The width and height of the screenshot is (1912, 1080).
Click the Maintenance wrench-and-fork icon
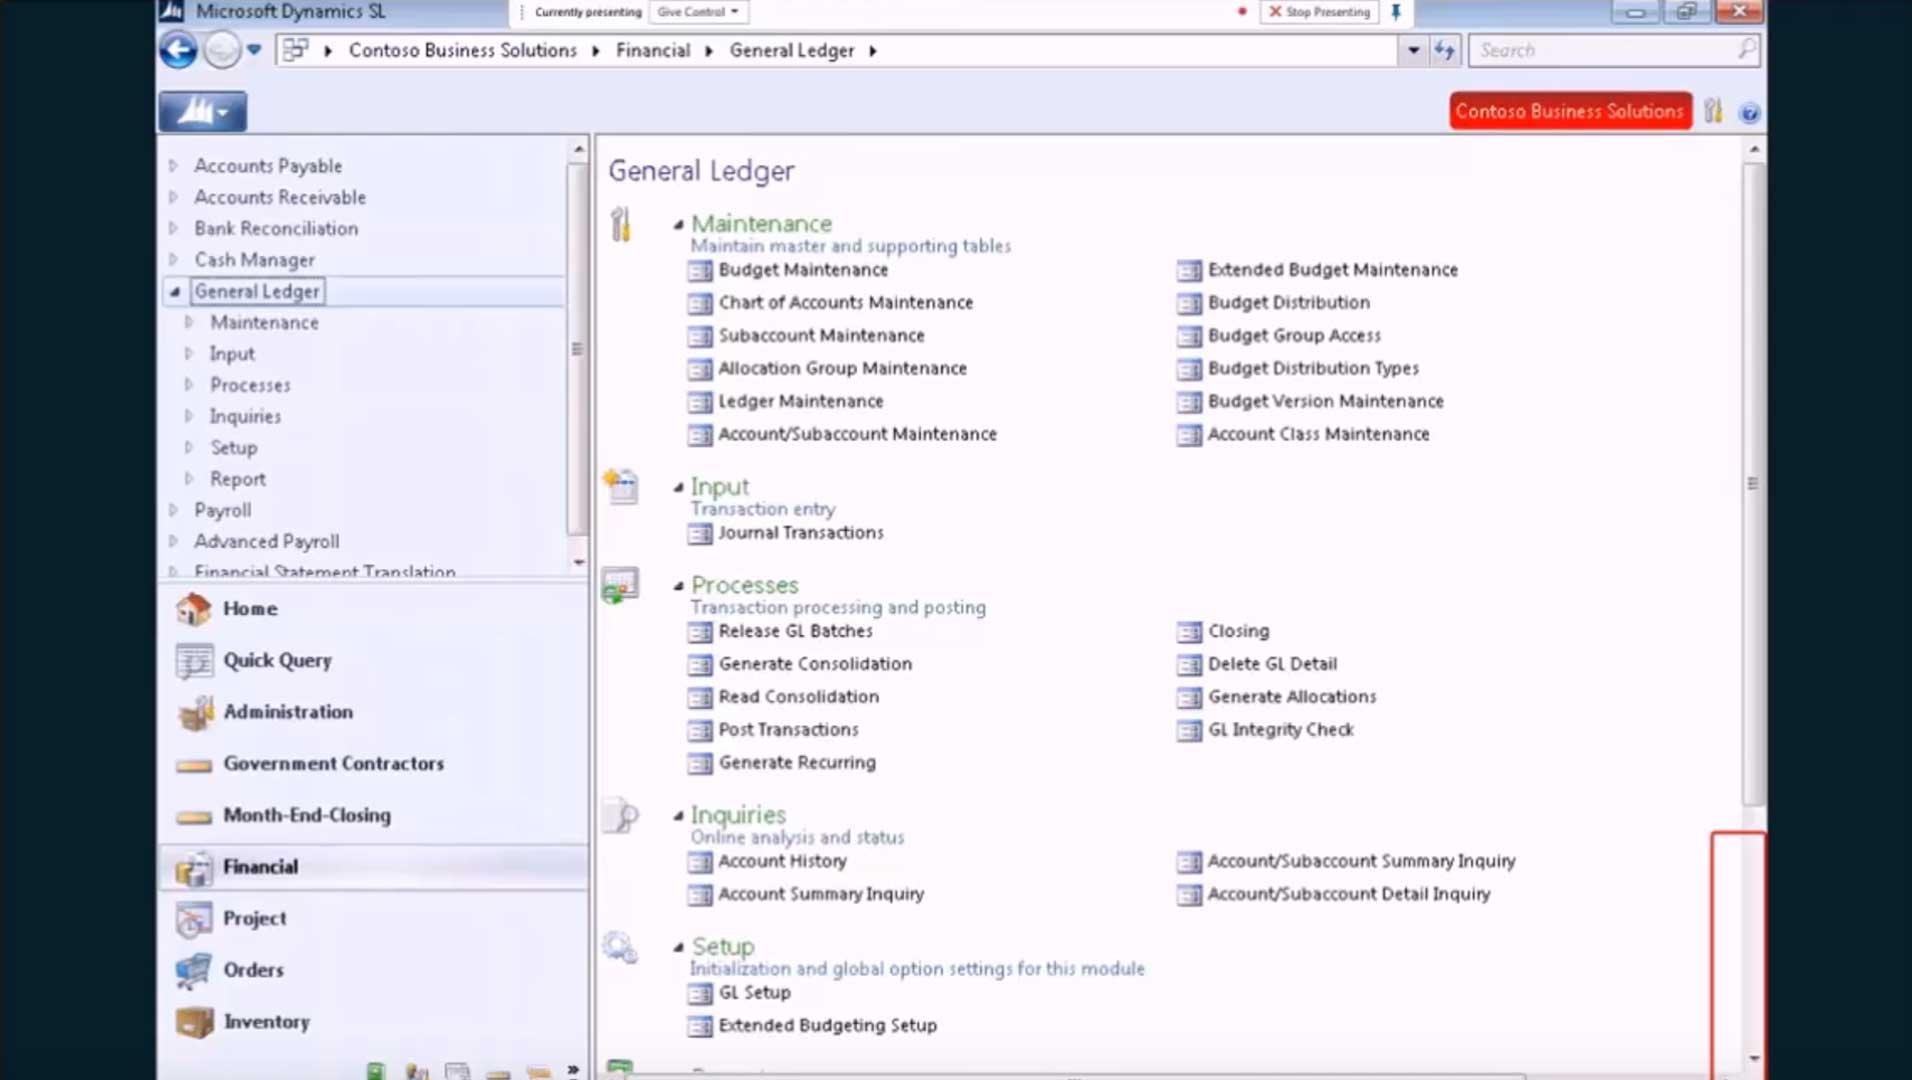(x=621, y=225)
